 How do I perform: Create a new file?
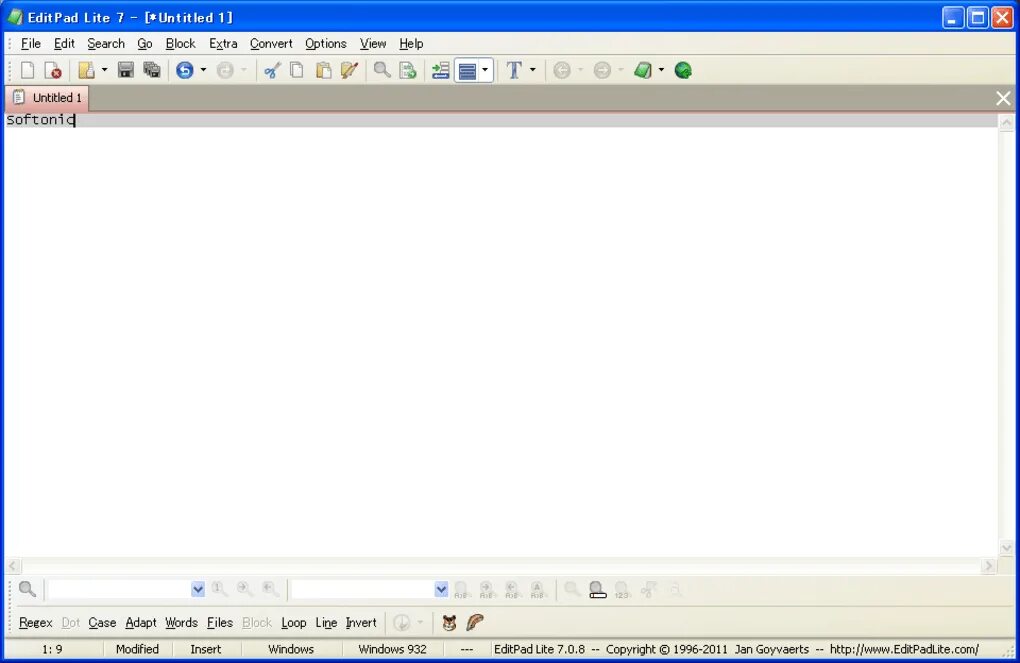click(x=27, y=69)
